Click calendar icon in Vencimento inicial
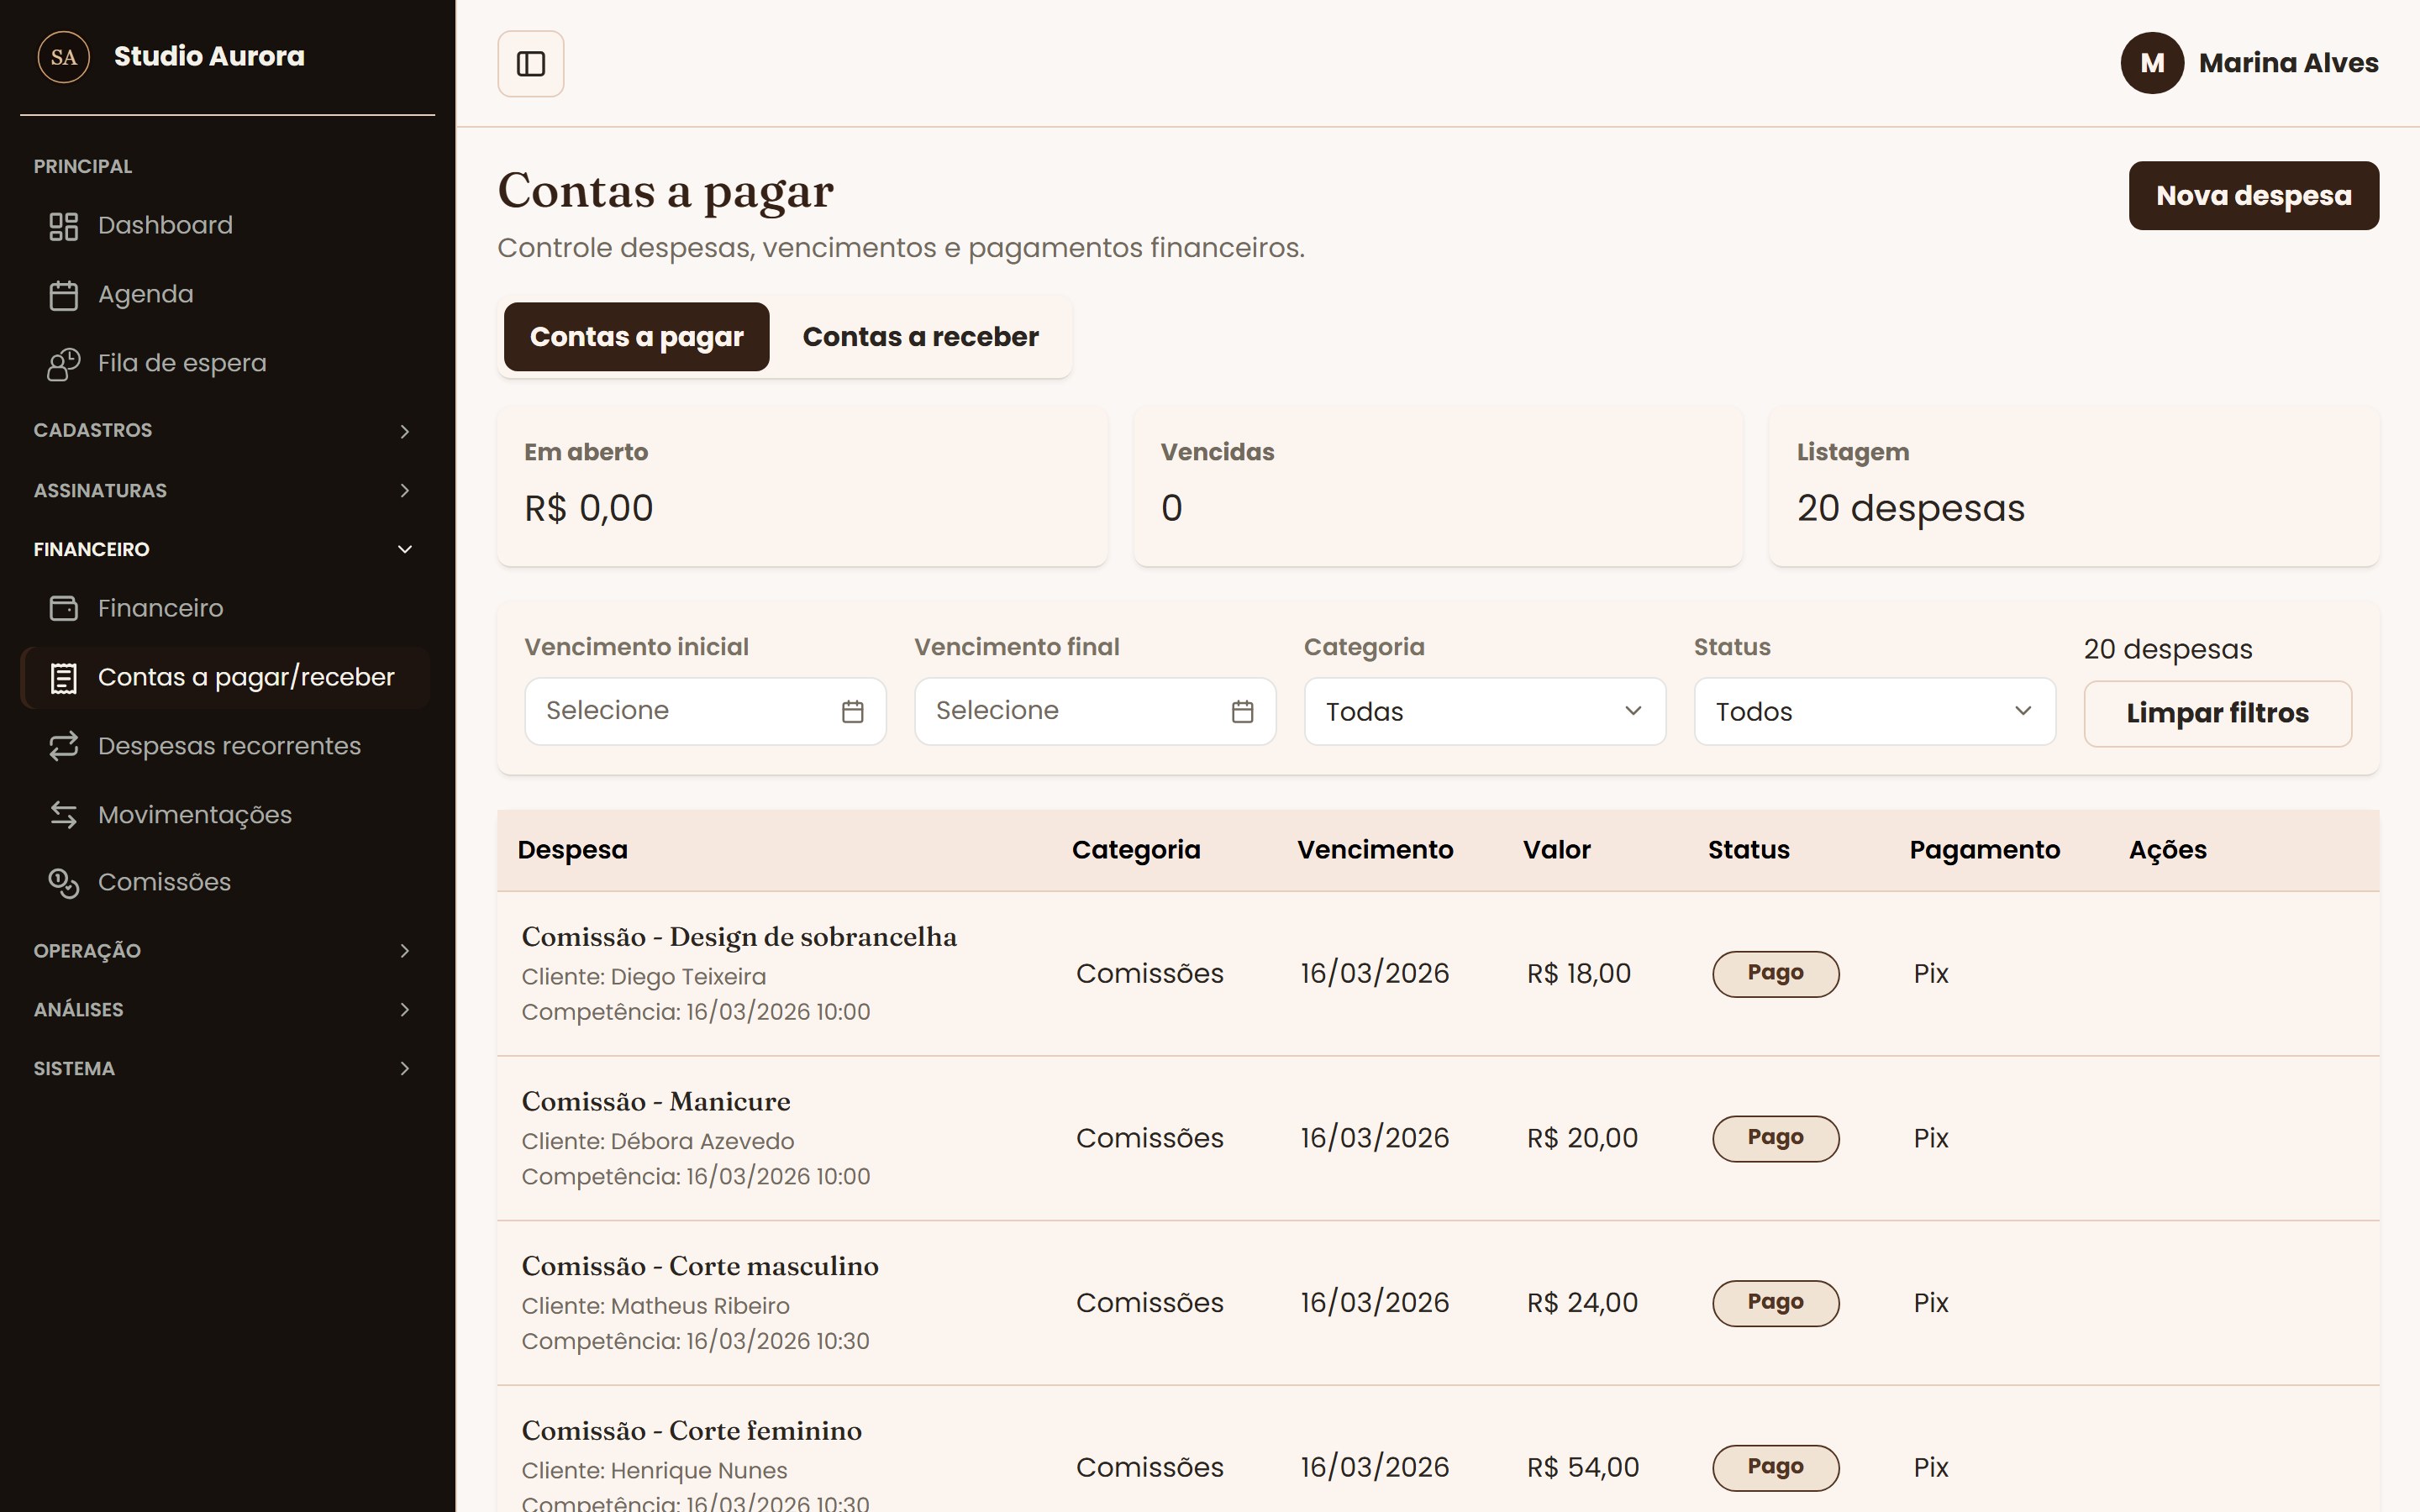2420x1512 pixels. pos(852,711)
